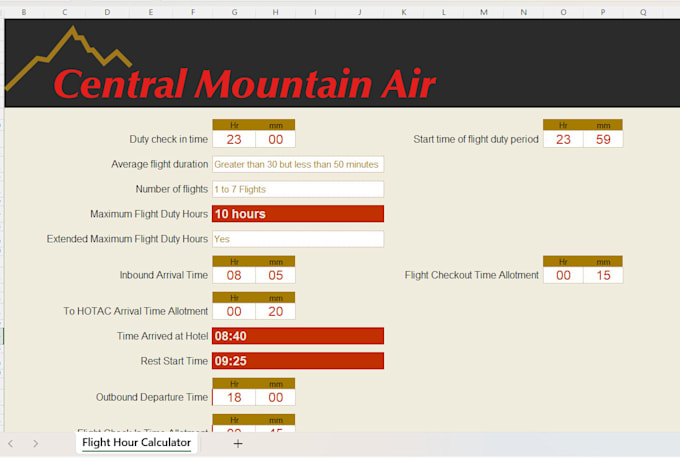
Task: Select the Duty check in time minutes cell
Action: tap(275, 139)
